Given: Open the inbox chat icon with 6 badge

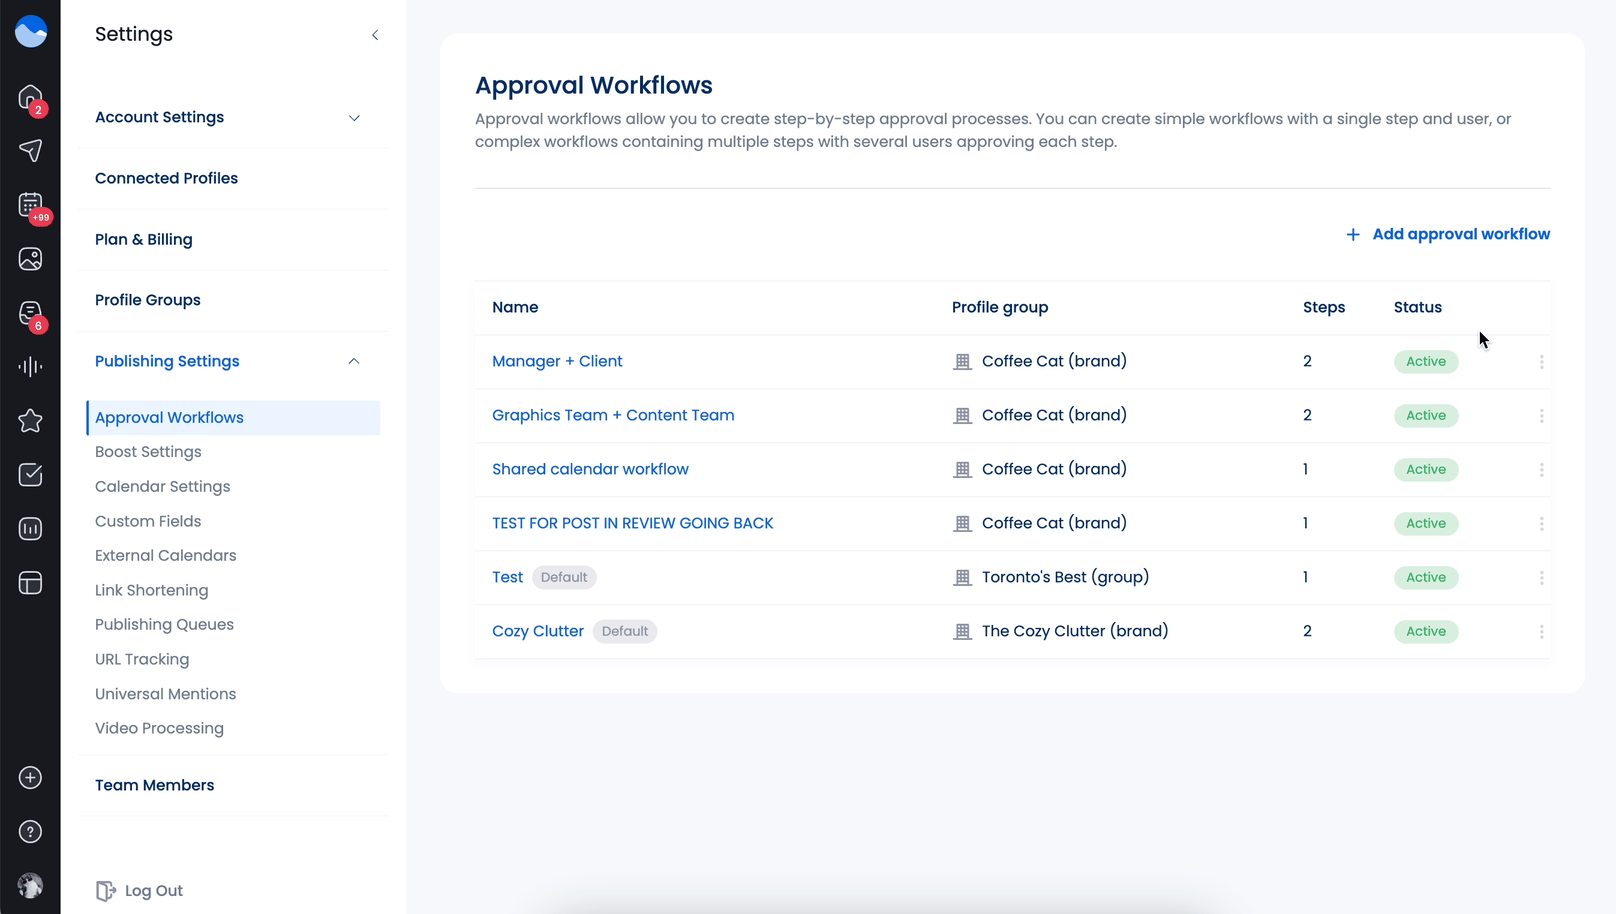Looking at the screenshot, I should pyautogui.click(x=31, y=314).
